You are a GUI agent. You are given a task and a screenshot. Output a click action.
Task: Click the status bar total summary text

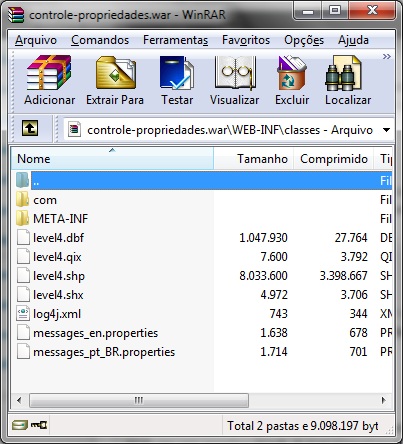coord(303,426)
